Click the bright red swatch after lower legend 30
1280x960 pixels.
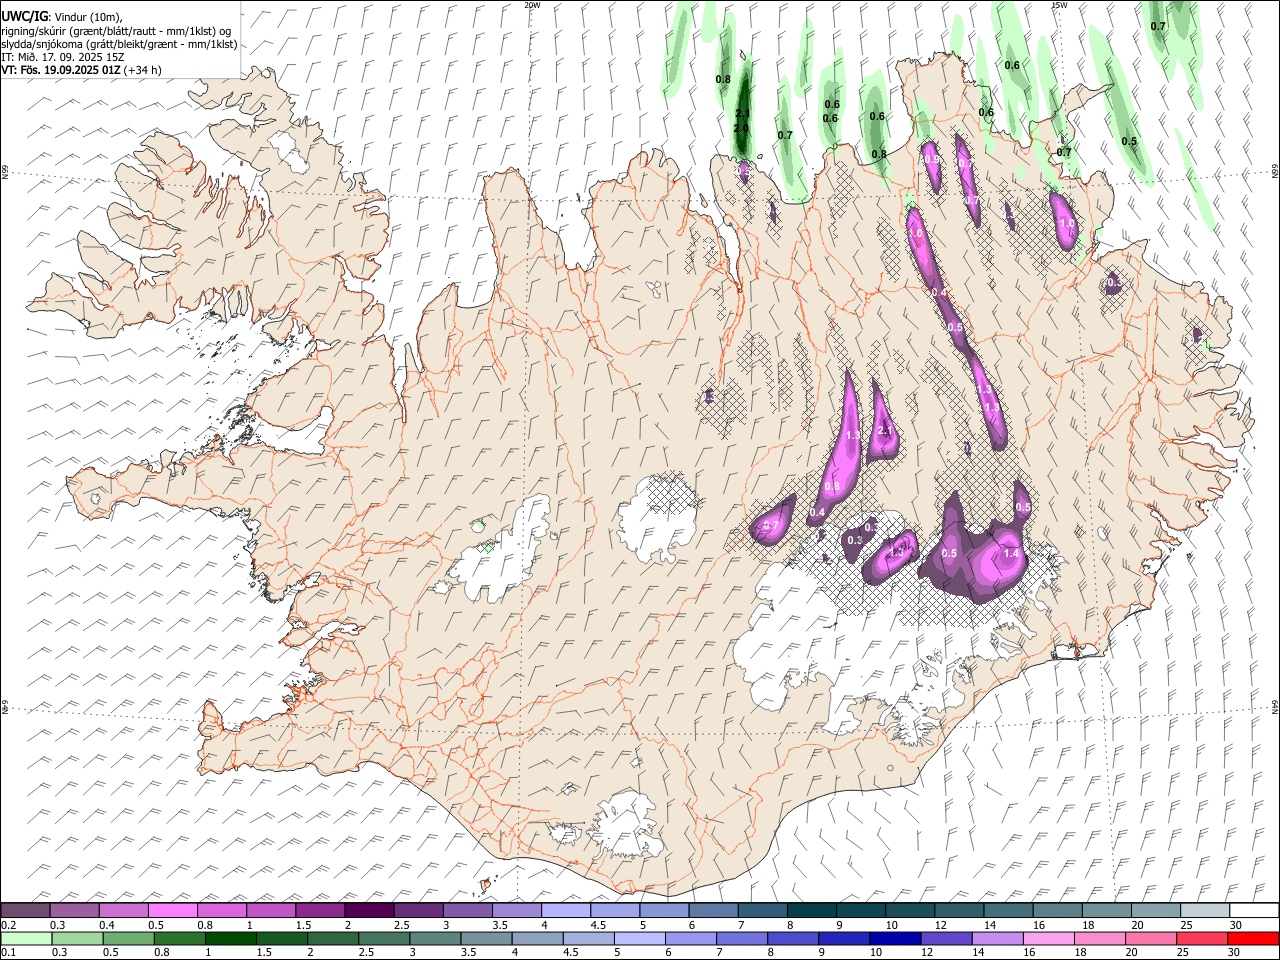click(x=1253, y=938)
